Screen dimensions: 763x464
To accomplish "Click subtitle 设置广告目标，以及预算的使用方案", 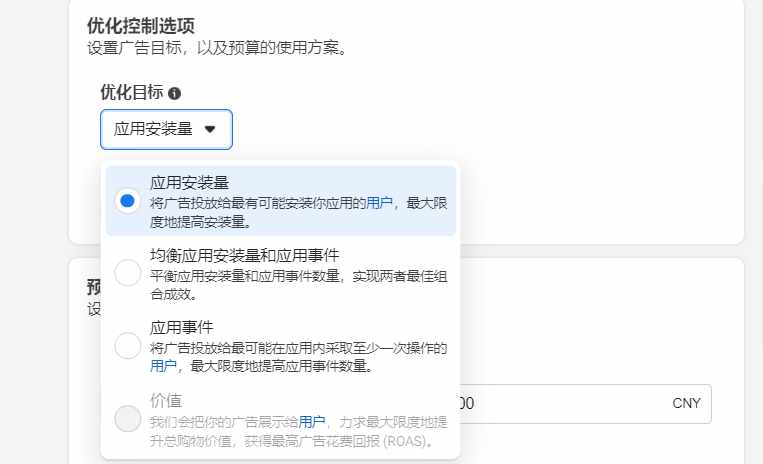I will click(217, 48).
